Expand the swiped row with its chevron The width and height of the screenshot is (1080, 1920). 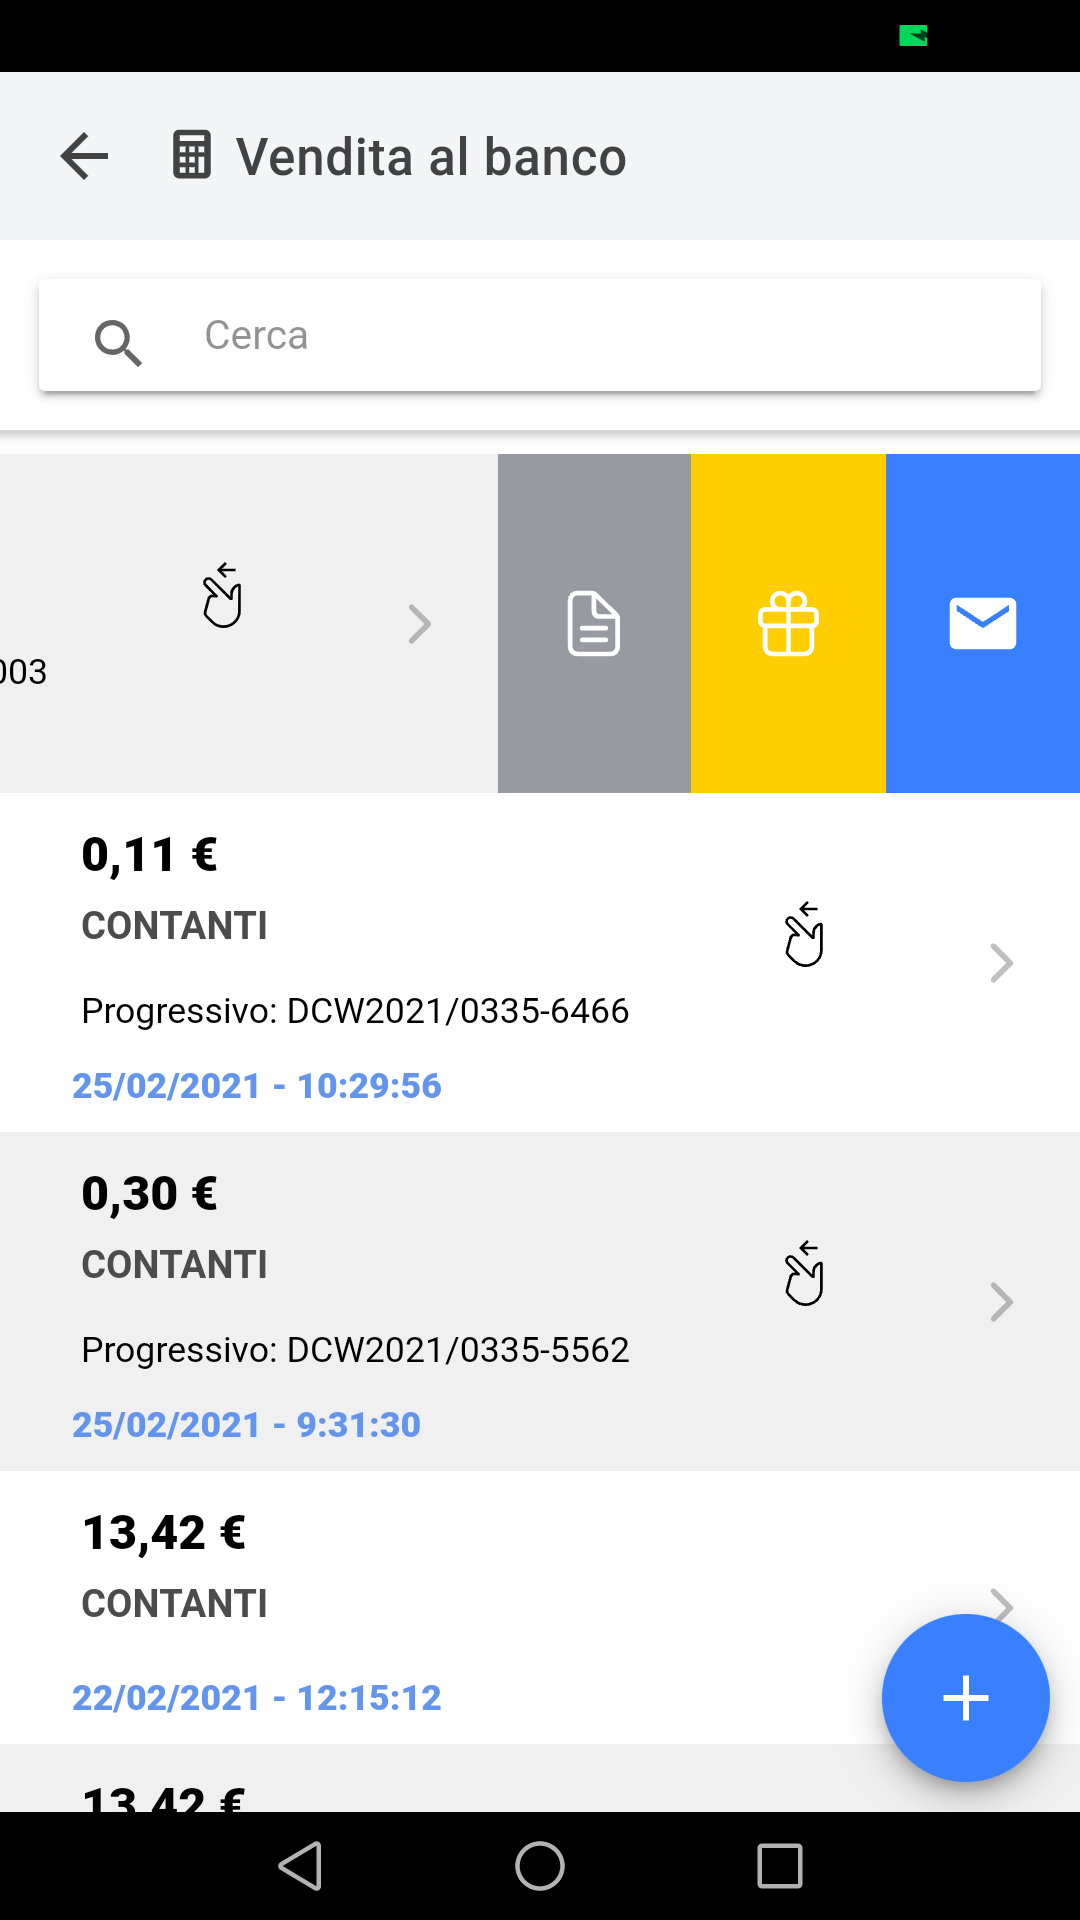[420, 624]
